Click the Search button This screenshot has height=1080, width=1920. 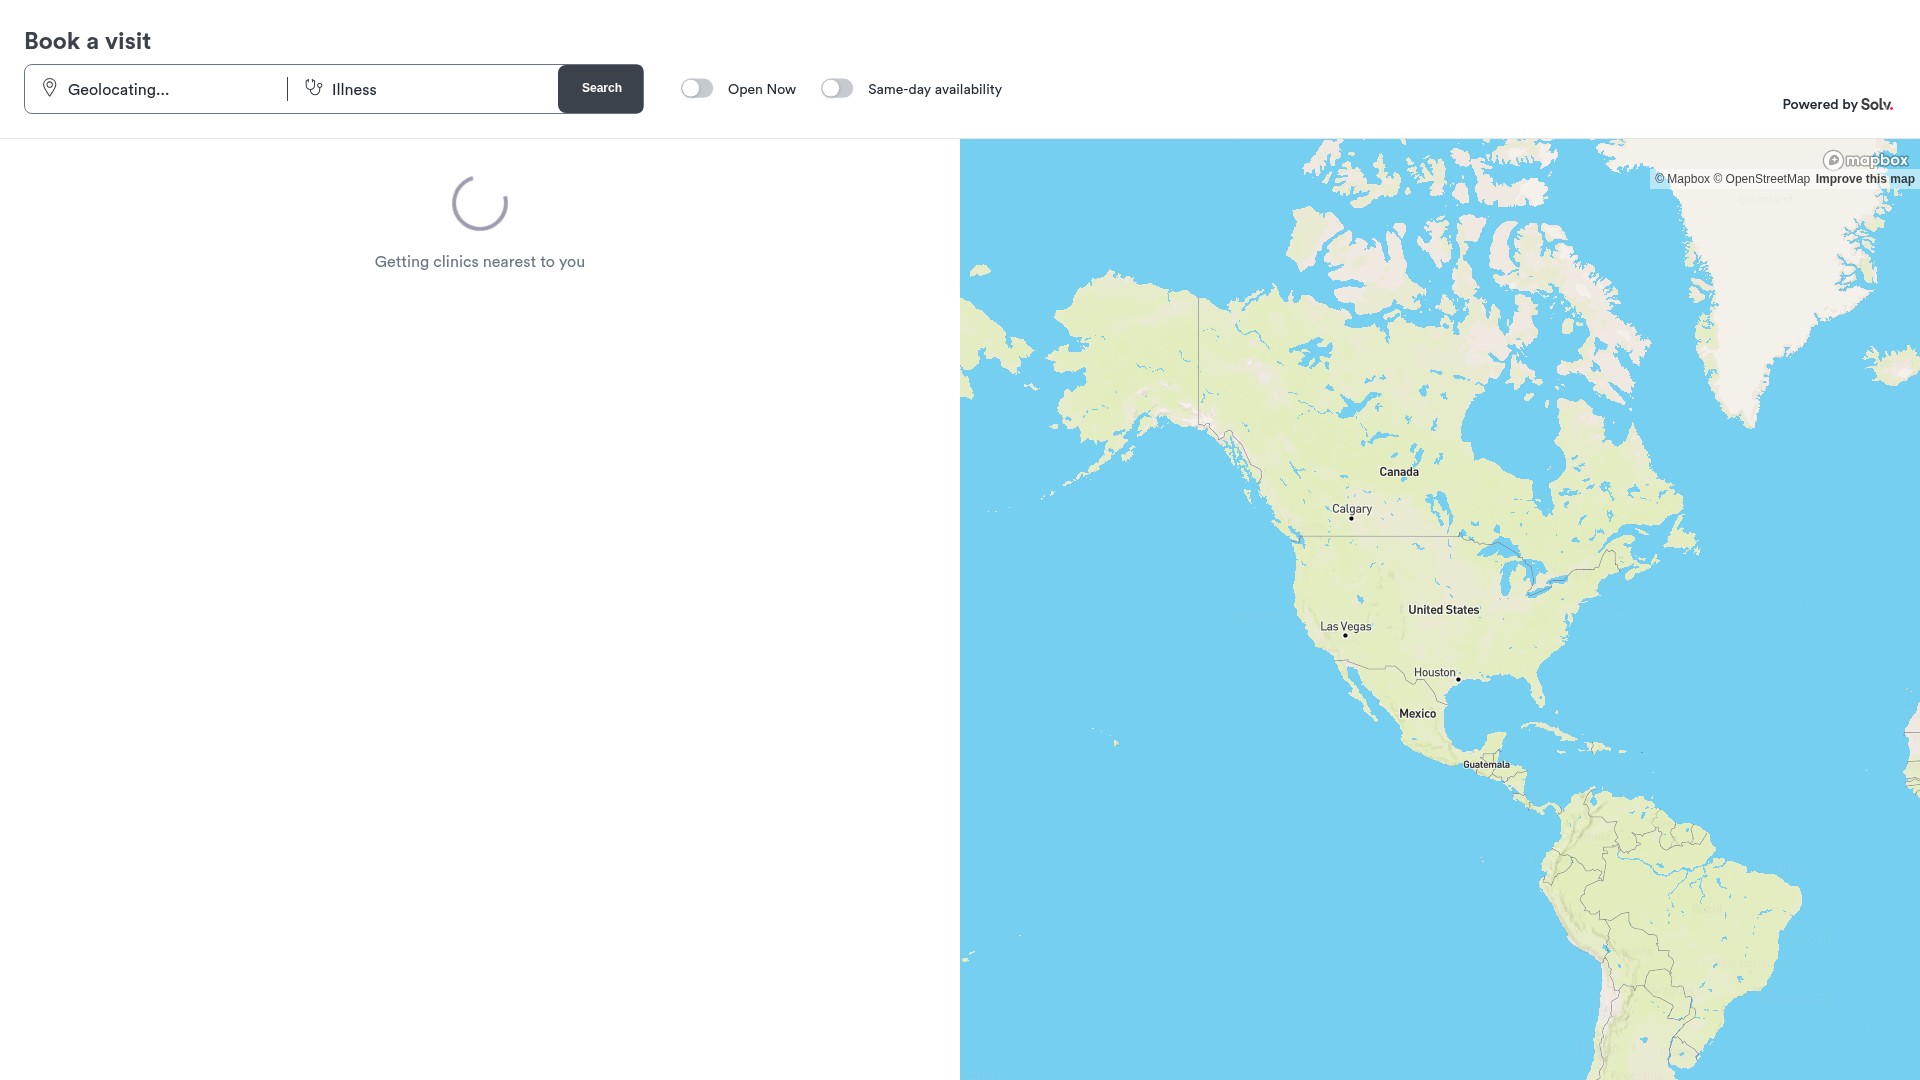click(601, 89)
